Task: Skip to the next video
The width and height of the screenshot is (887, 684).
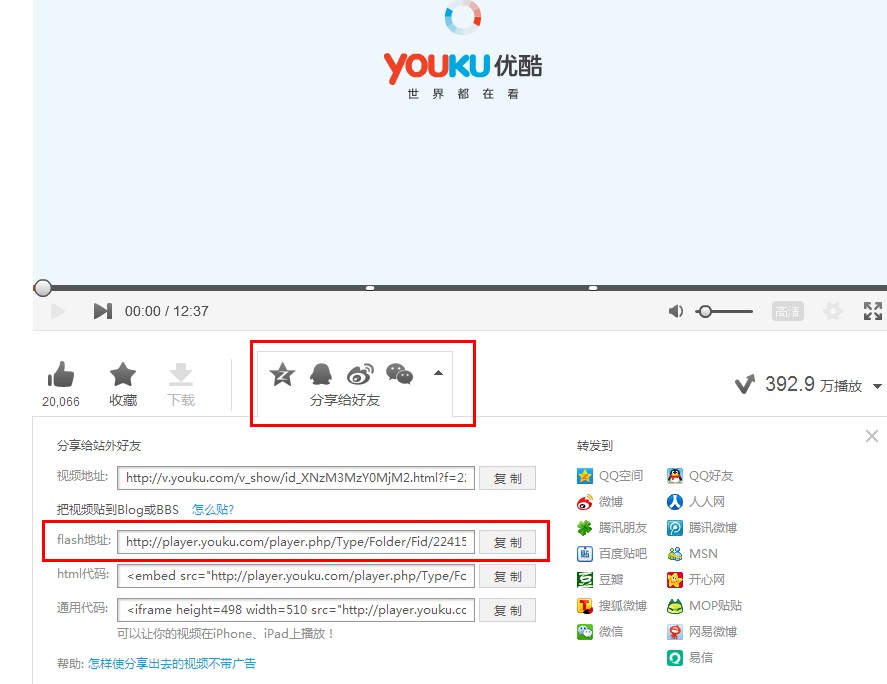Action: coord(102,311)
